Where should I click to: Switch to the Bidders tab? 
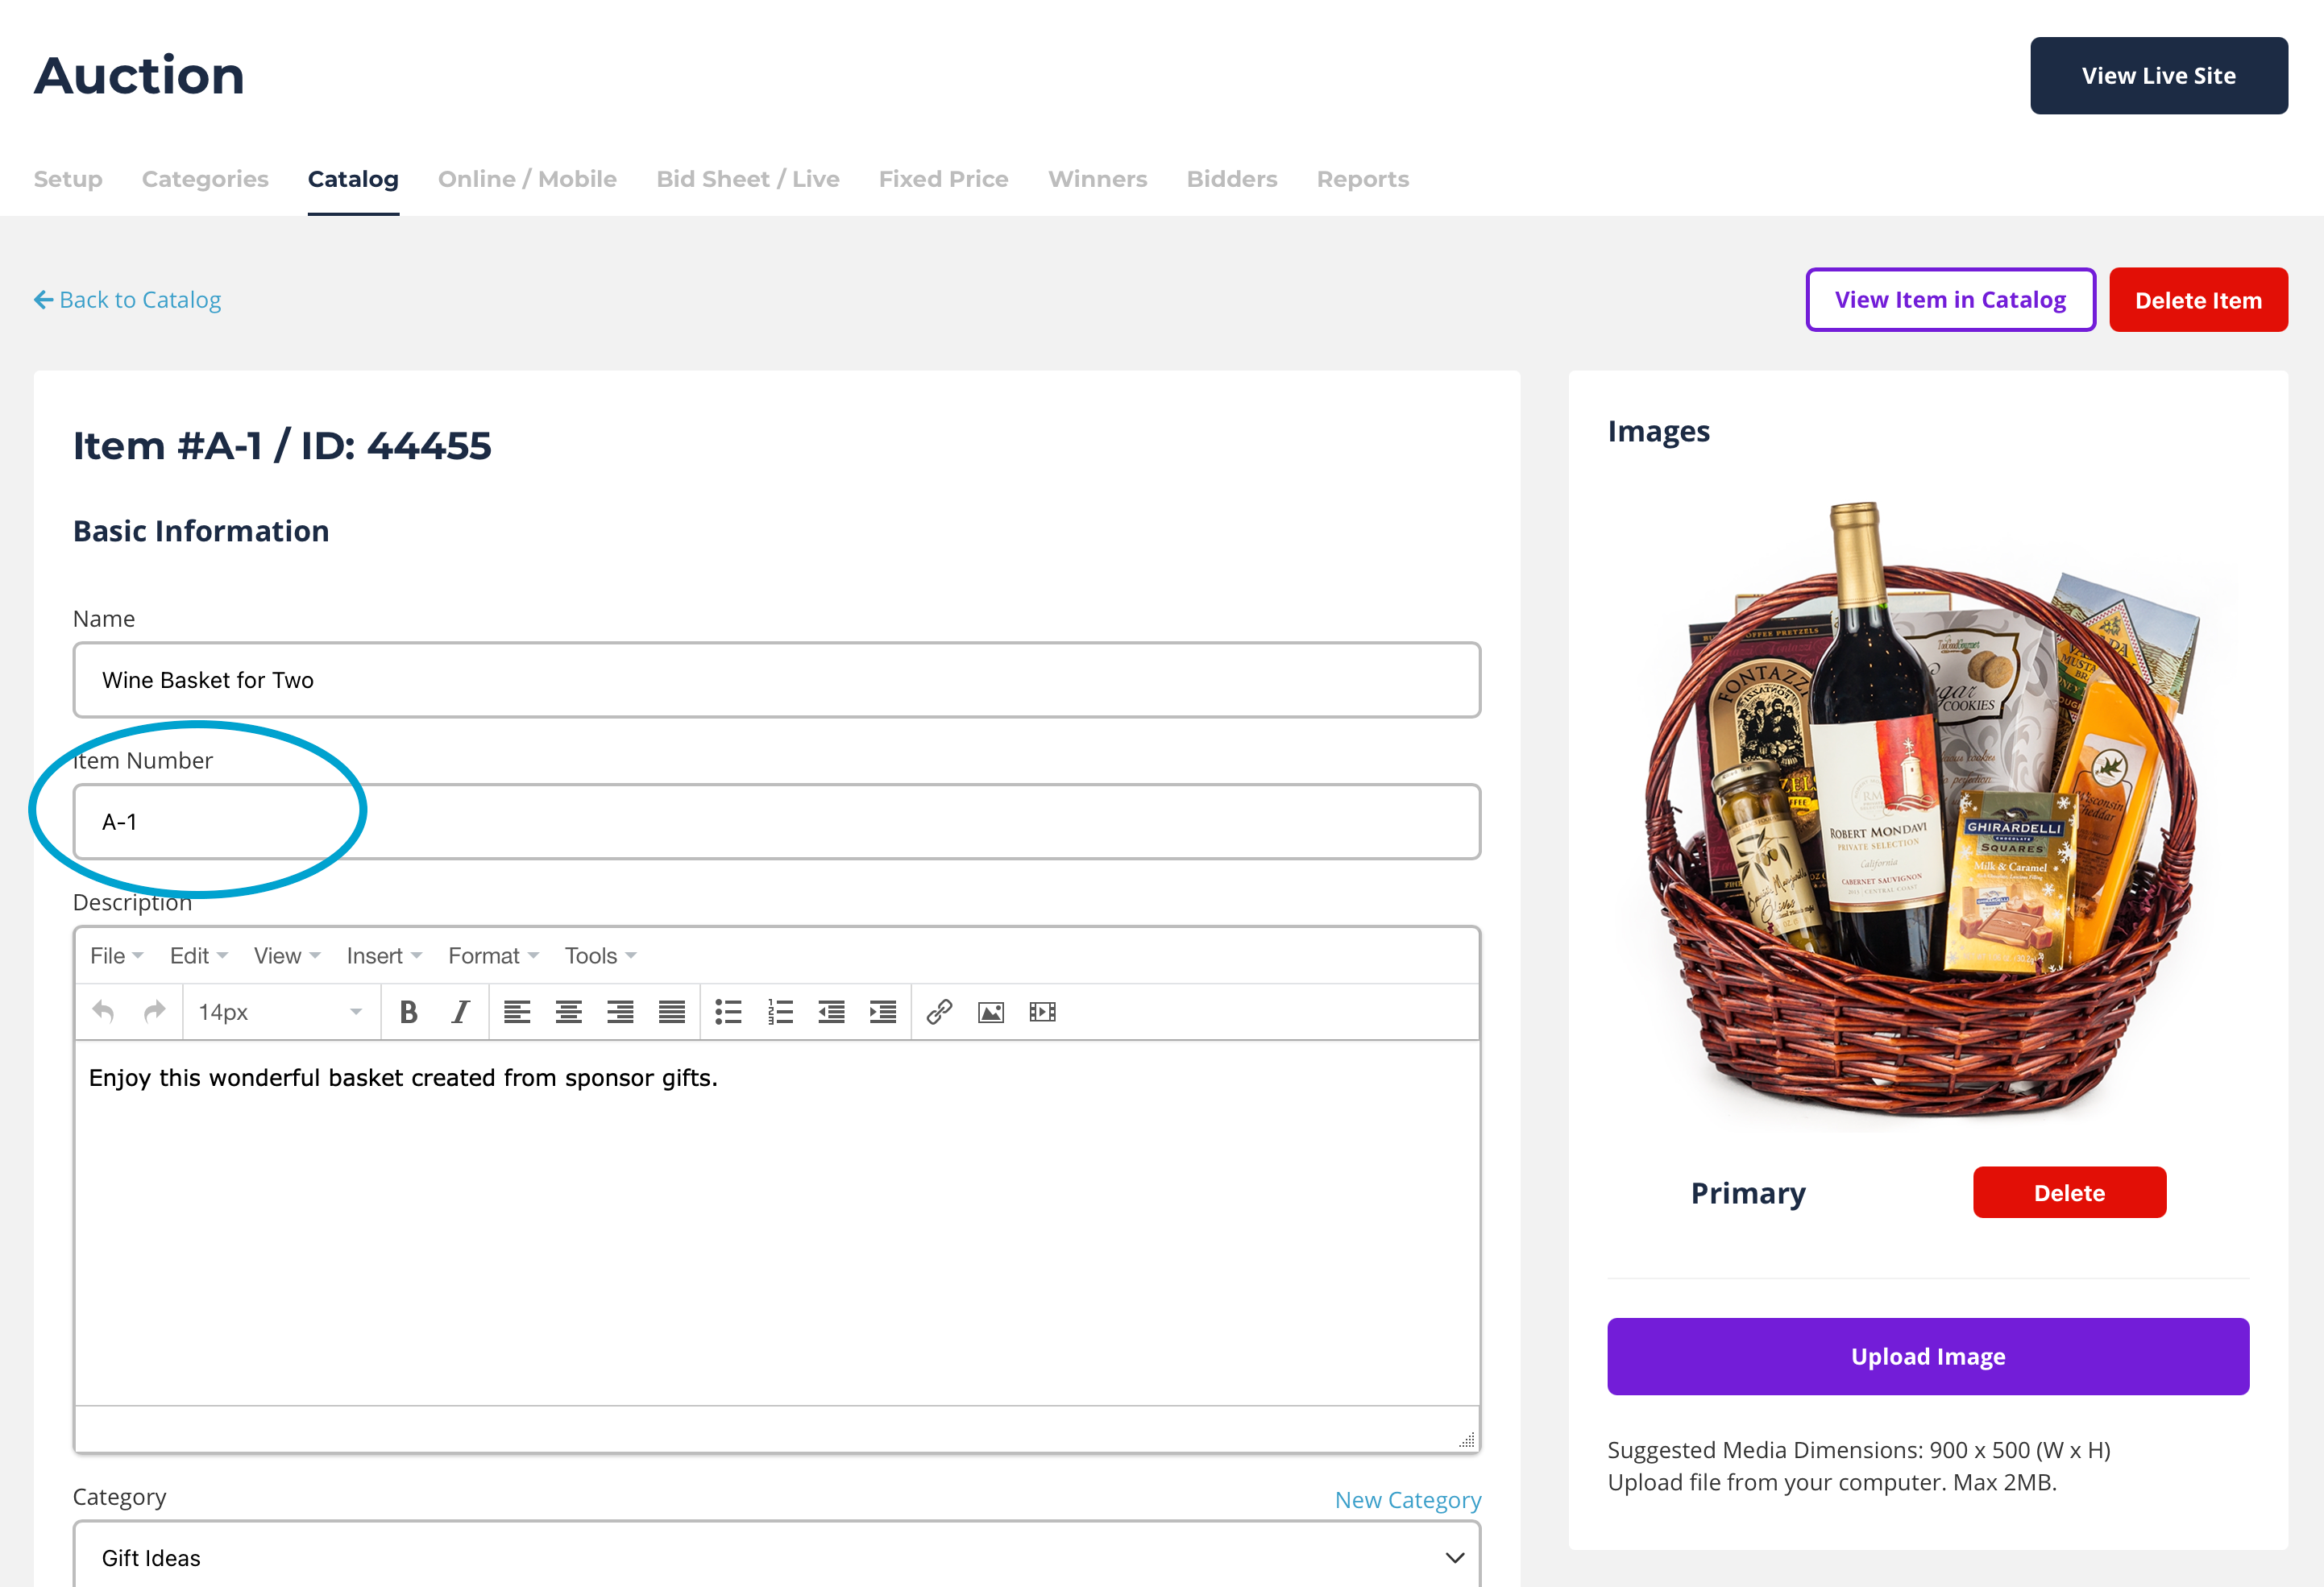[1231, 179]
